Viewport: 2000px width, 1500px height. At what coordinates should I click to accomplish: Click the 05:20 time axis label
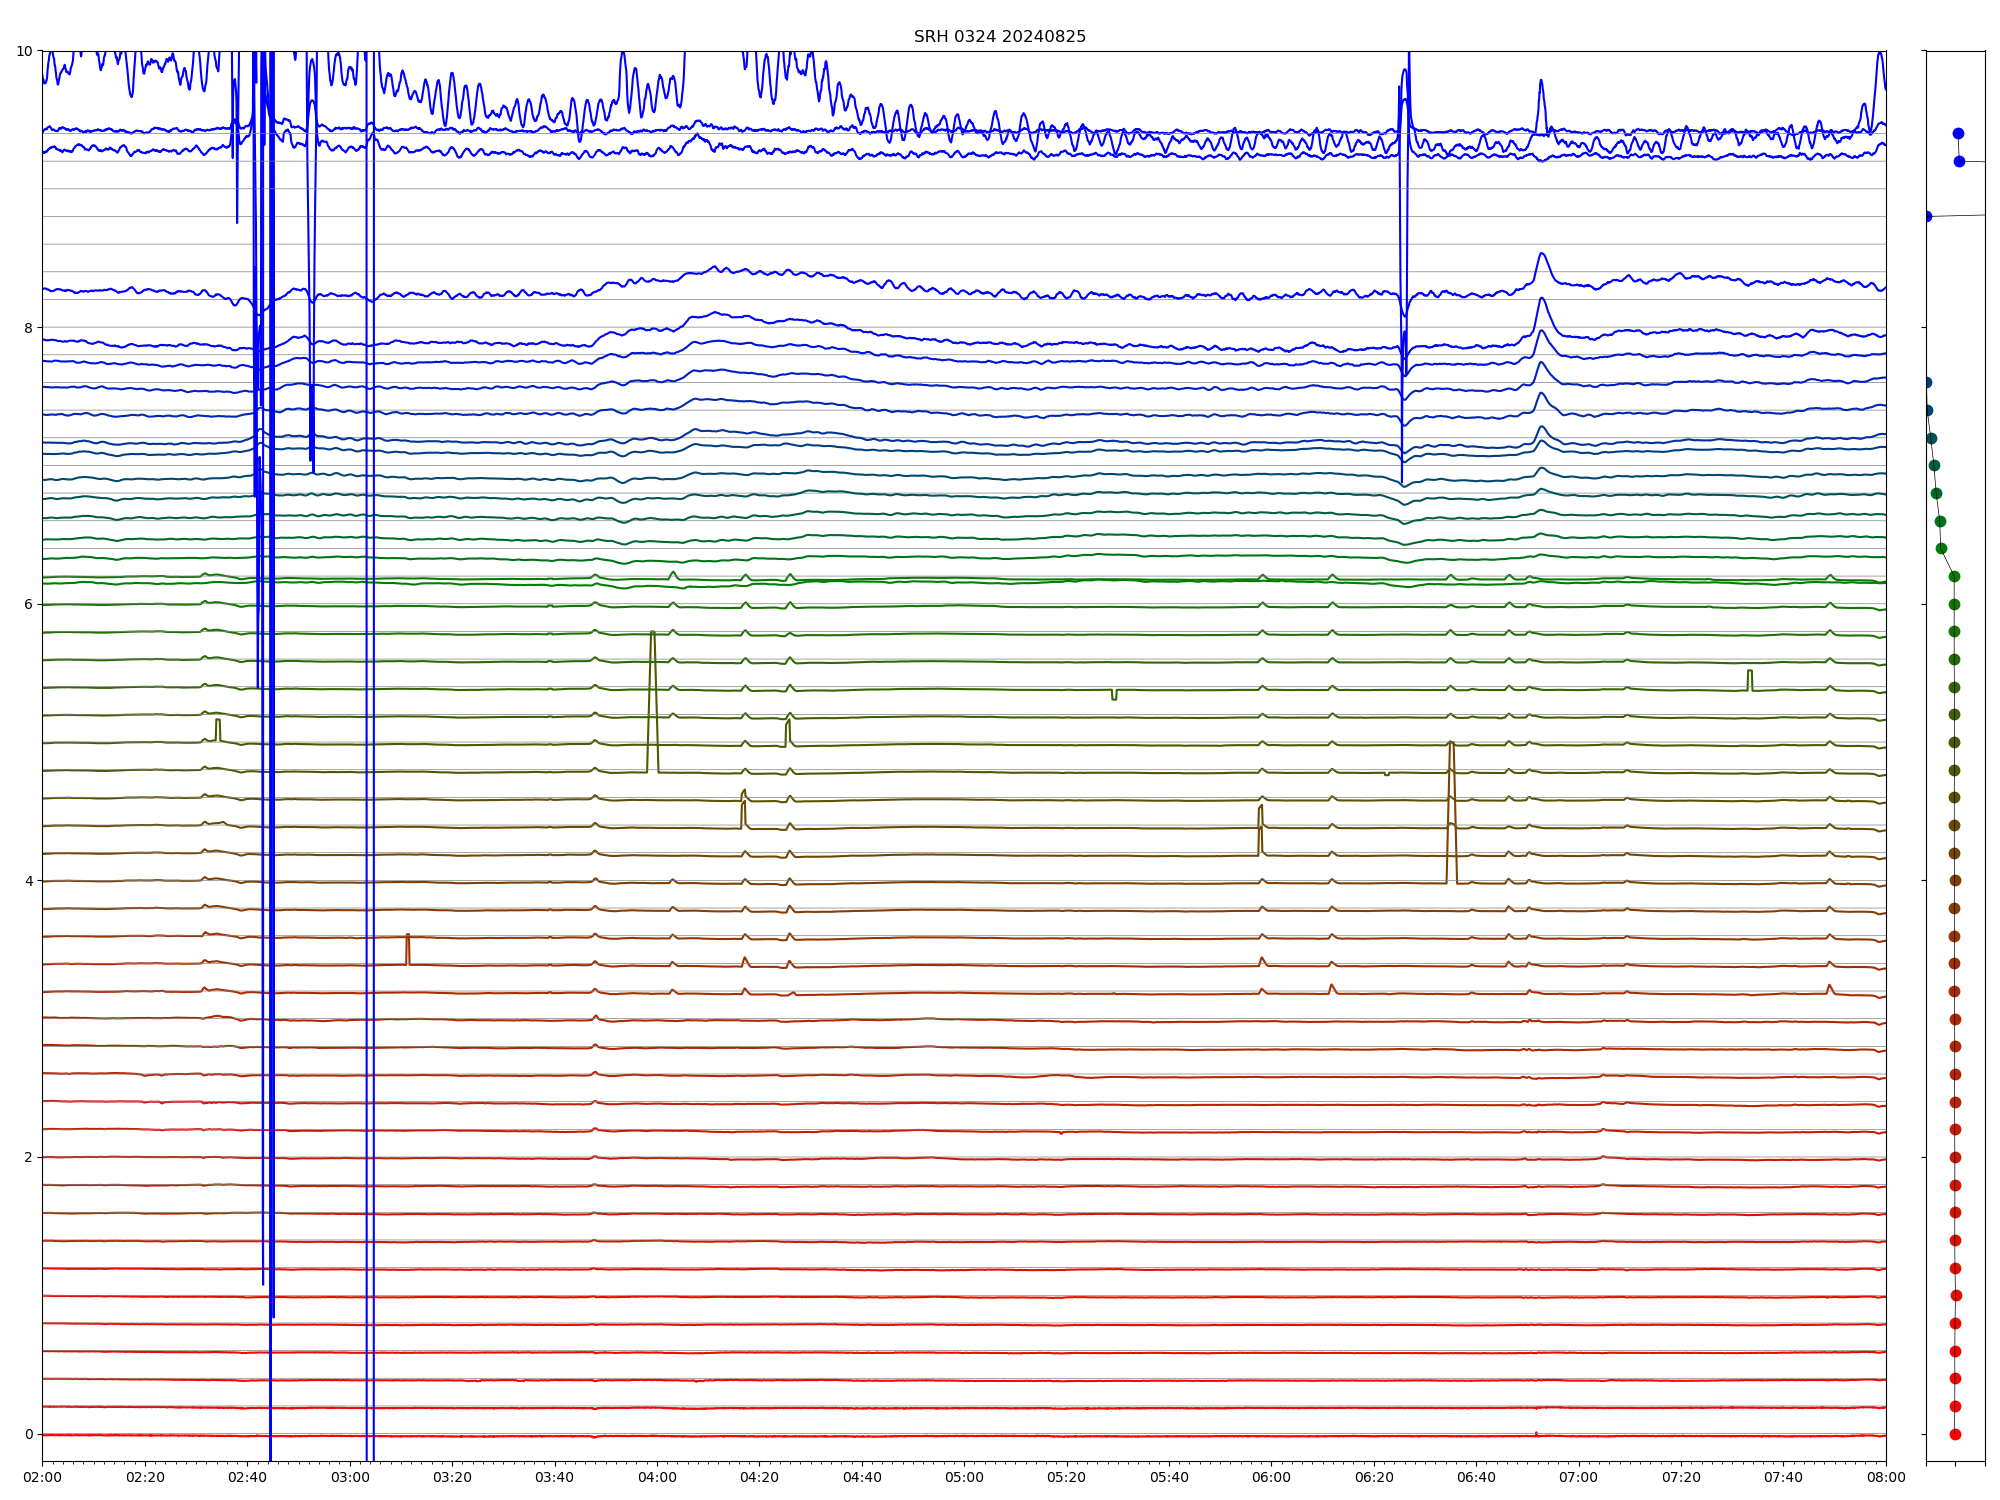pyautogui.click(x=1066, y=1477)
